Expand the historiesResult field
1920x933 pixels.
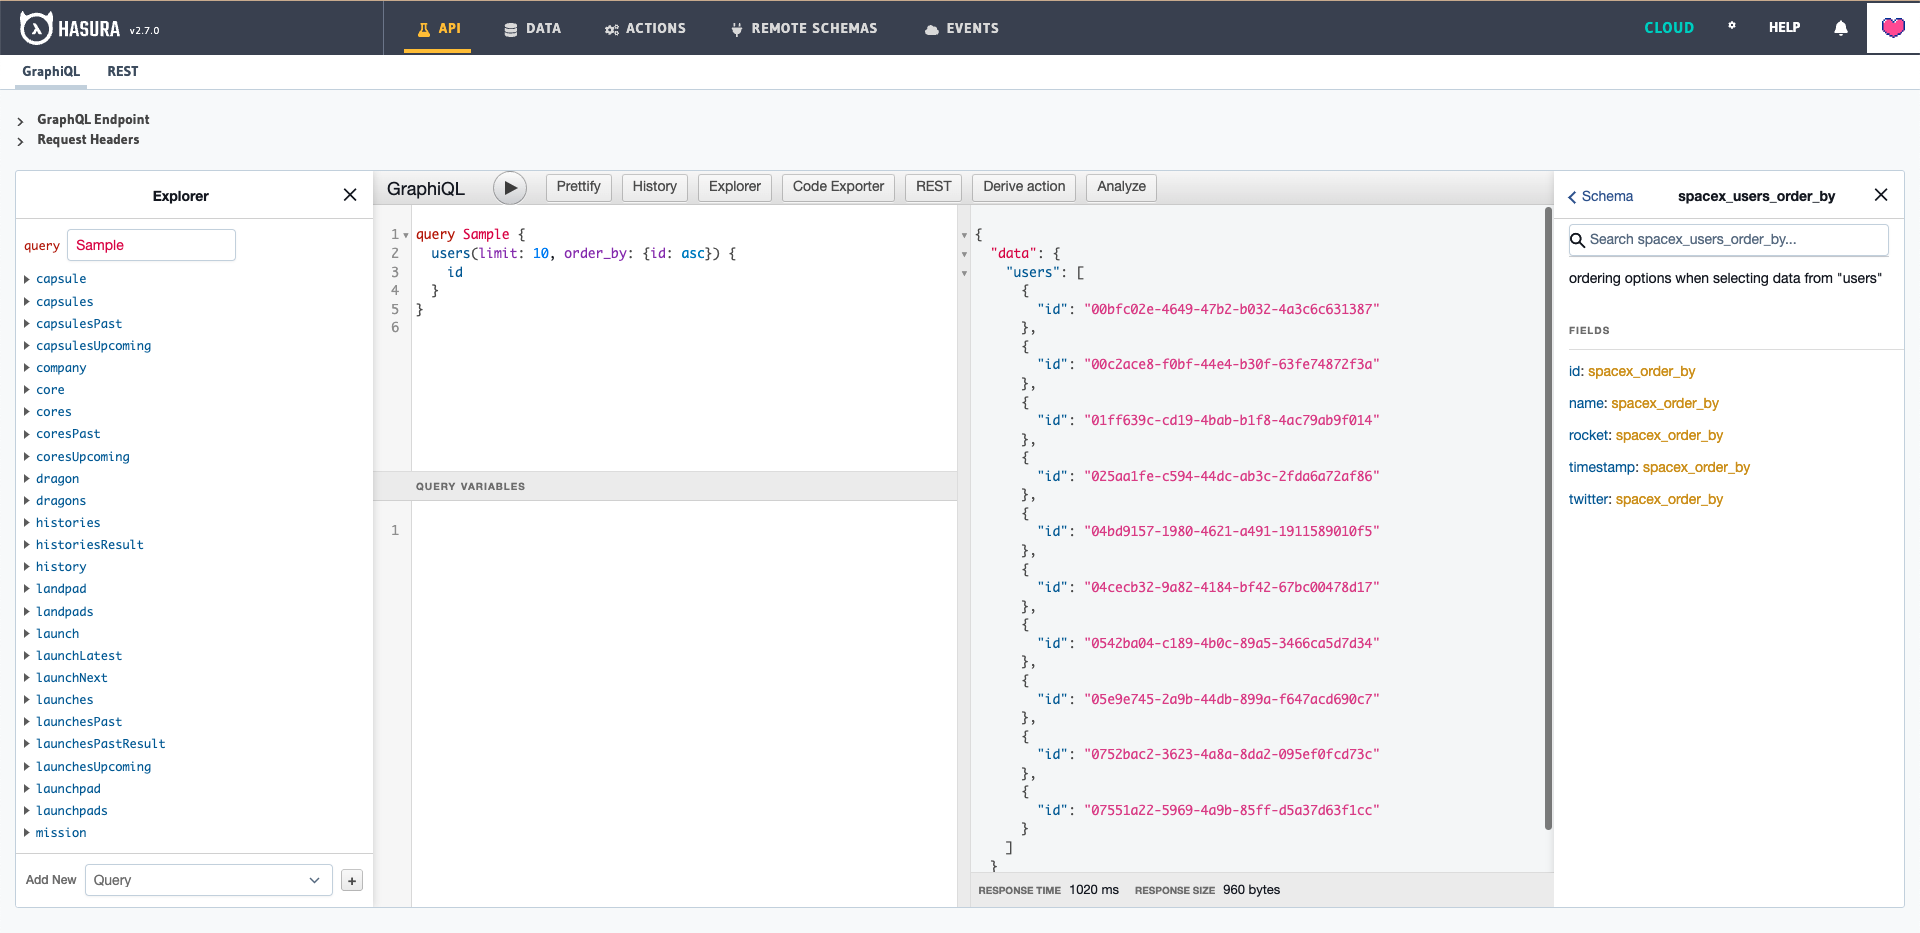click(84, 545)
